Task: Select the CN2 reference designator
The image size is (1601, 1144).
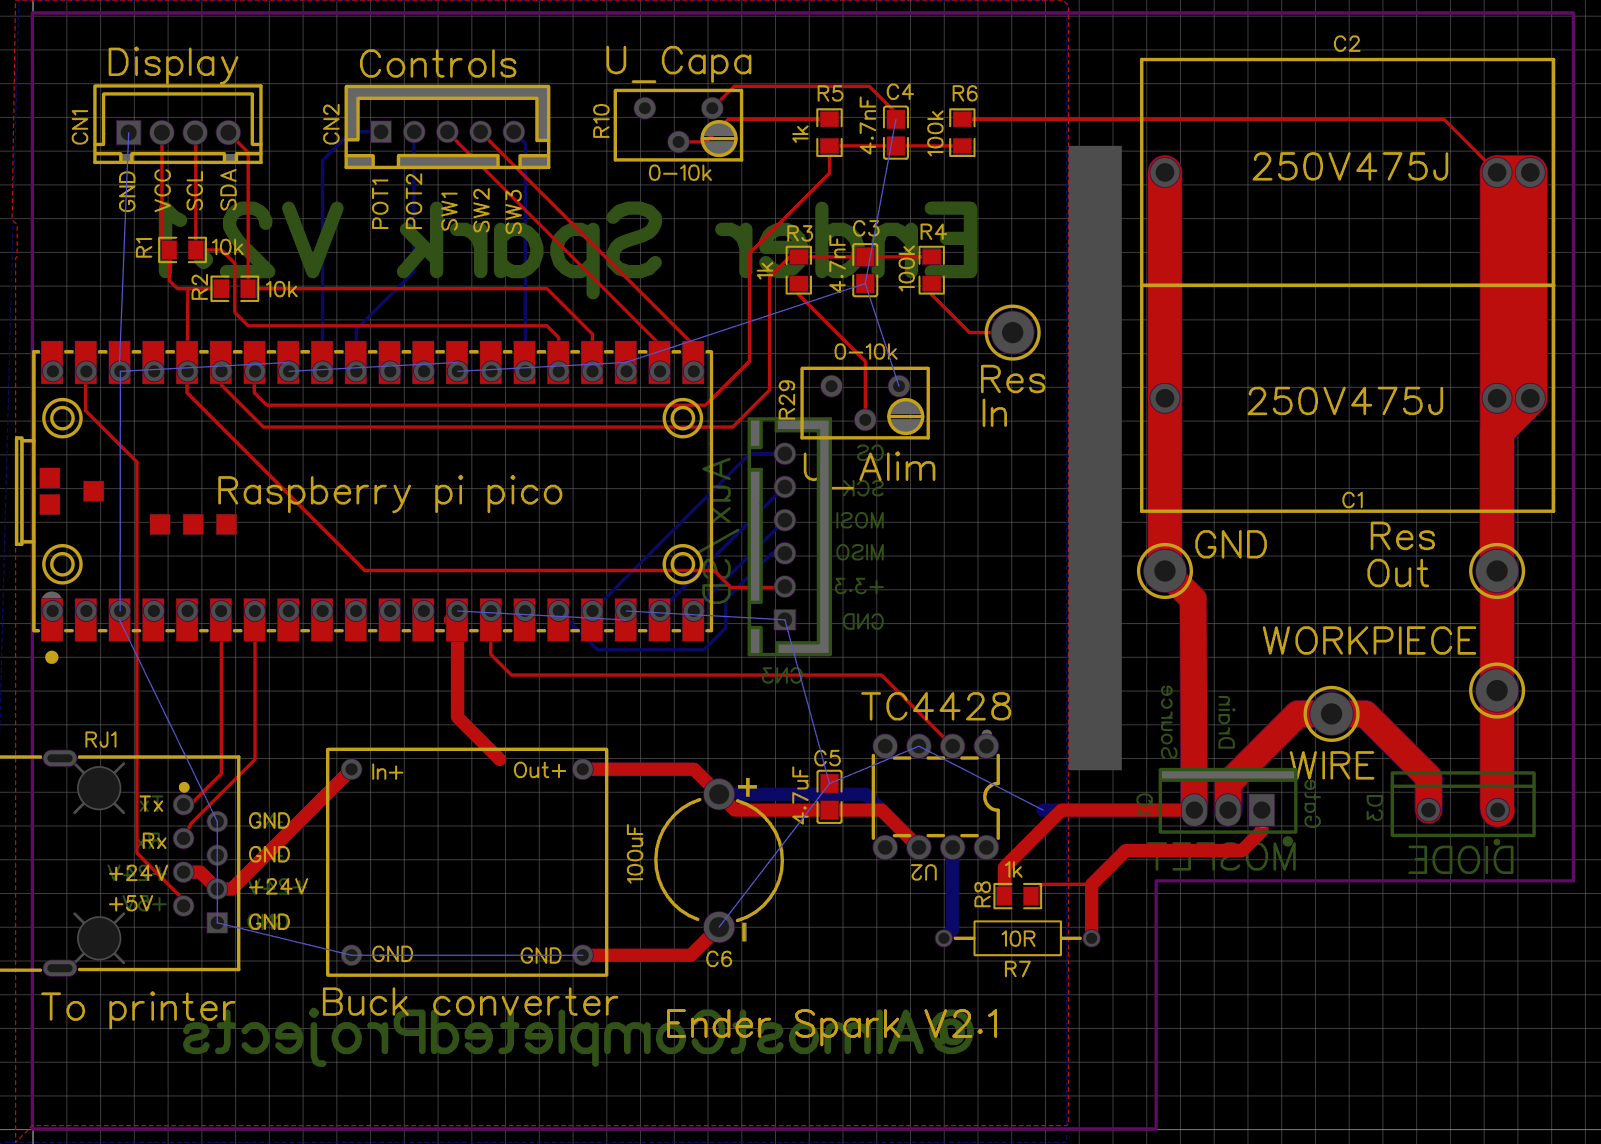Action: pos(332,125)
